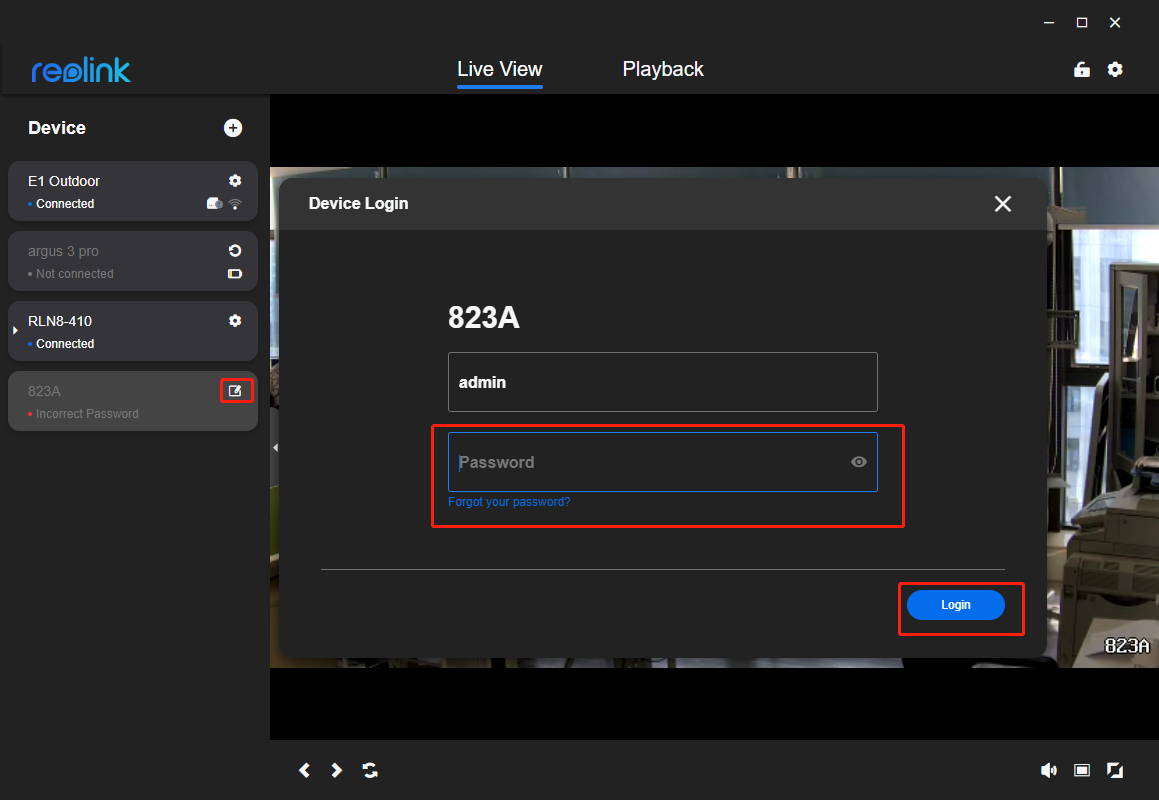Change screen layout view icon

1081,770
